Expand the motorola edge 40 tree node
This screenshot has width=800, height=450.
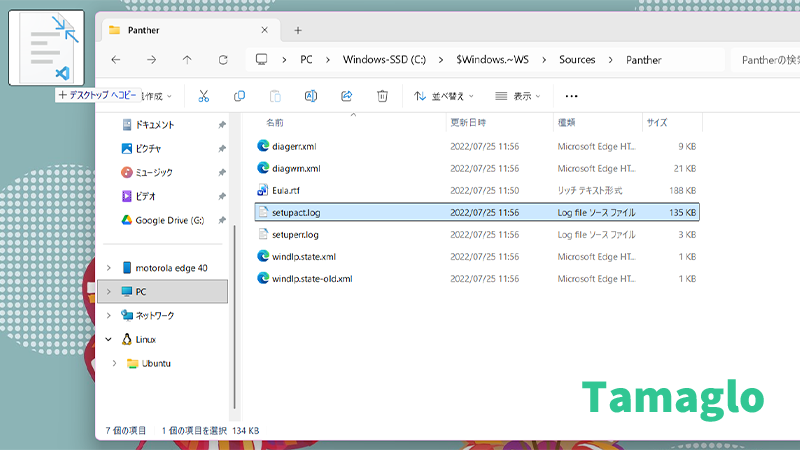click(108, 267)
